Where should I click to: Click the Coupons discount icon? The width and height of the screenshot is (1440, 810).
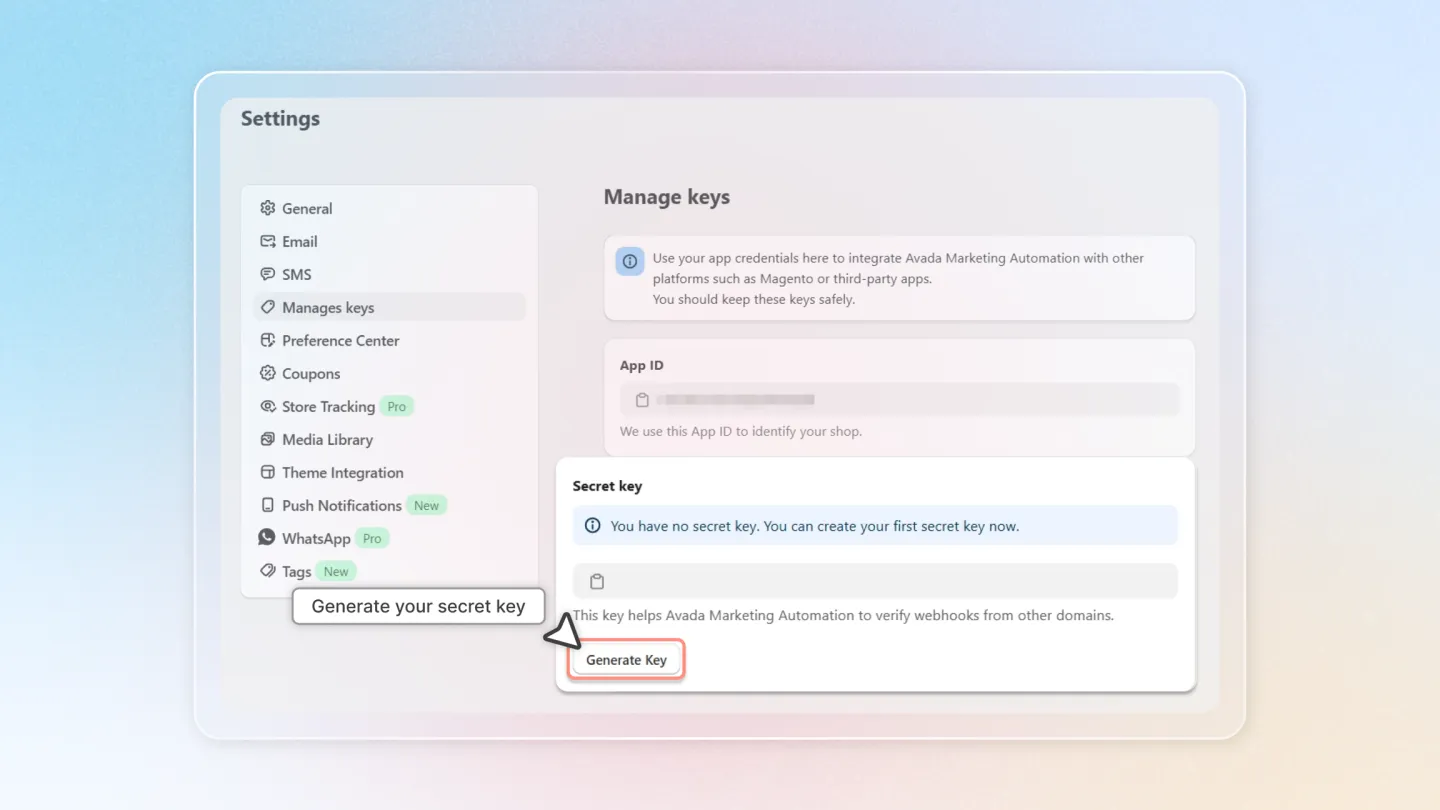pos(267,373)
